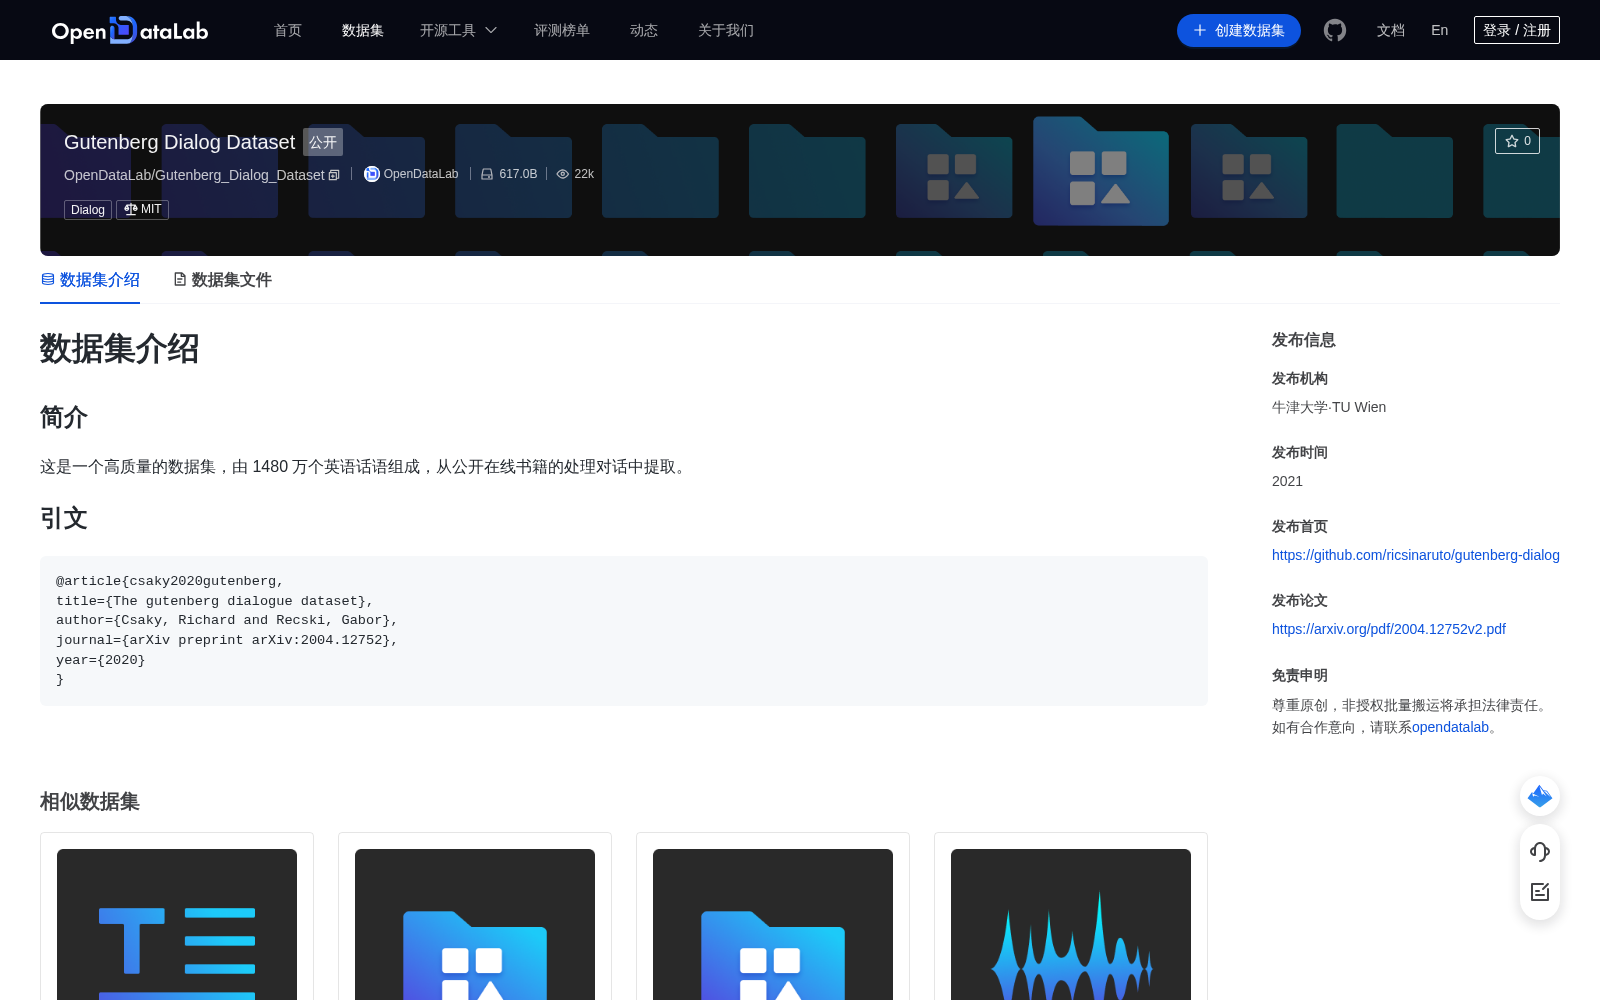Screen dimensions: 1600x1000
Task: Click dataset path OpenDataLab/Gutenberg_Dialog_Dataset text
Action: click(194, 175)
